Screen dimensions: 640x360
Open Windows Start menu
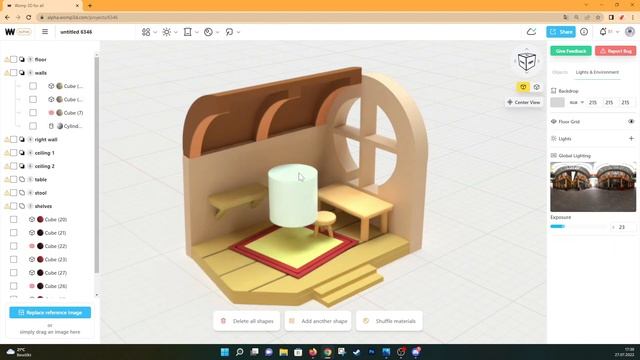pos(224,352)
